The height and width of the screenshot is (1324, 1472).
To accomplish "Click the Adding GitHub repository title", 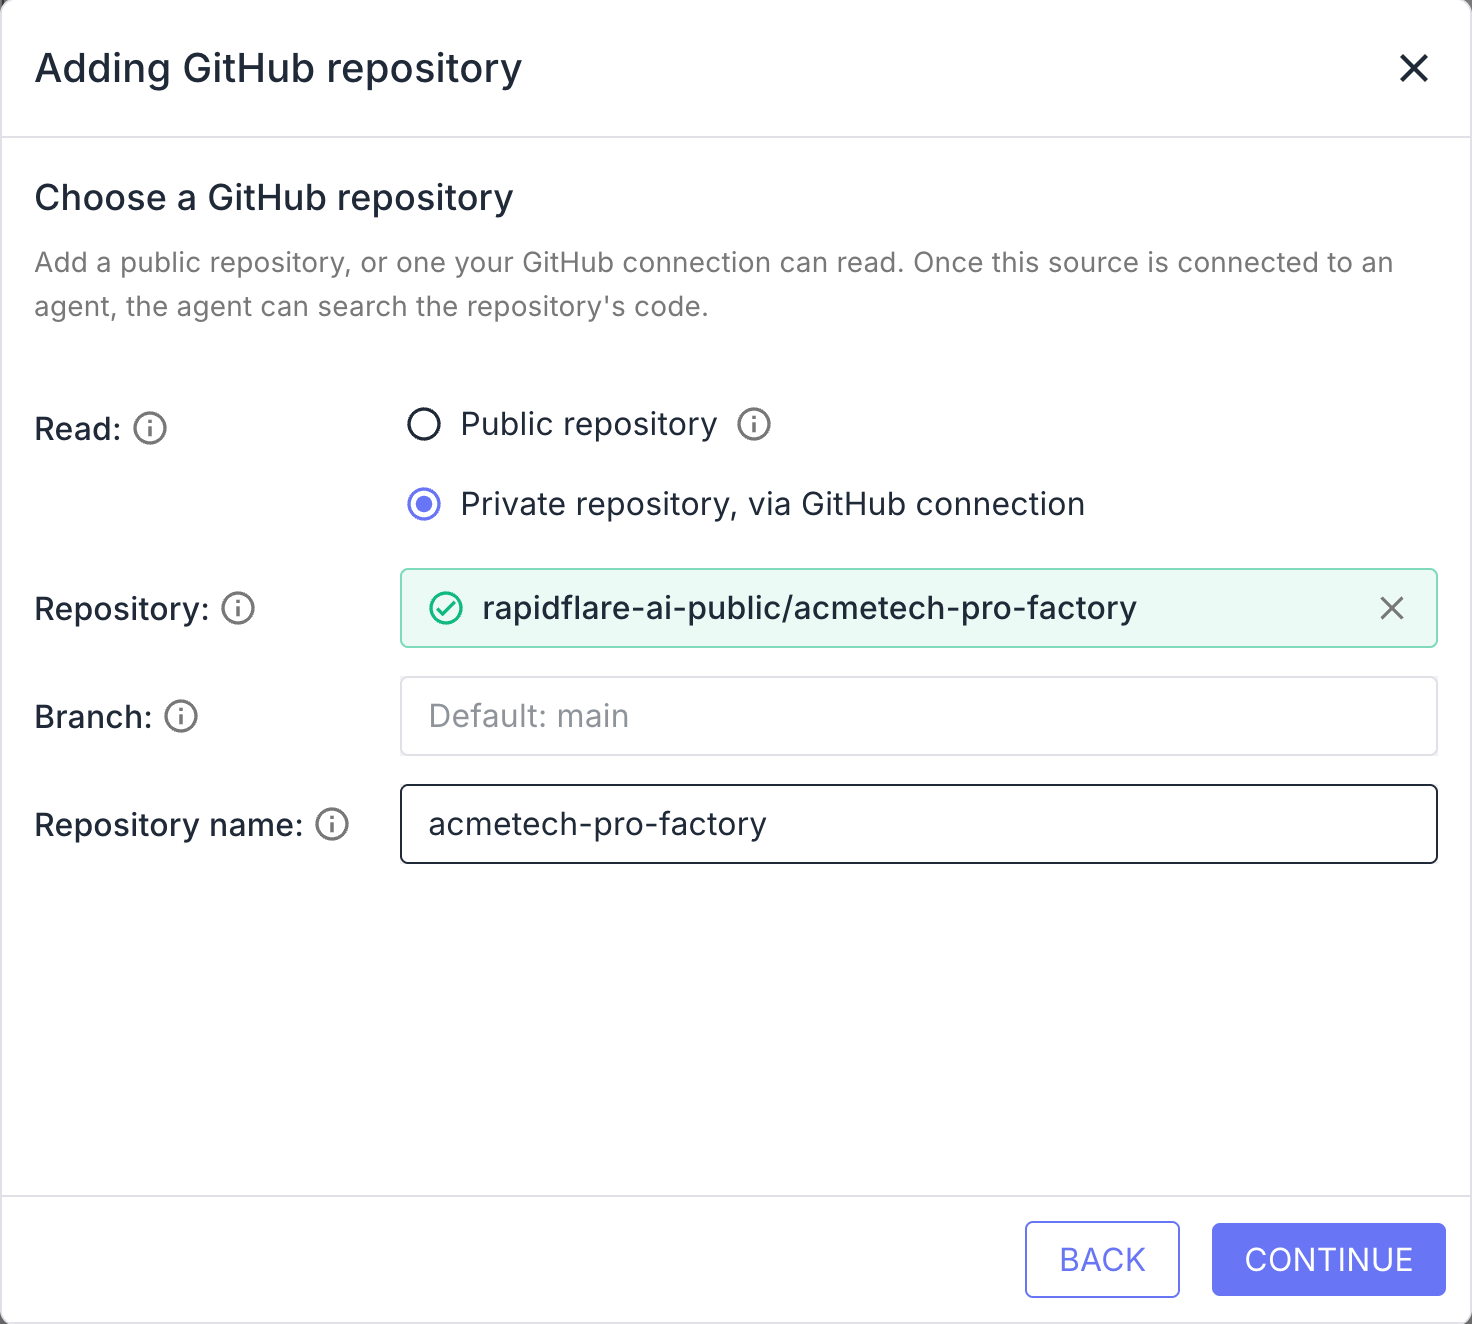I will tap(278, 68).
